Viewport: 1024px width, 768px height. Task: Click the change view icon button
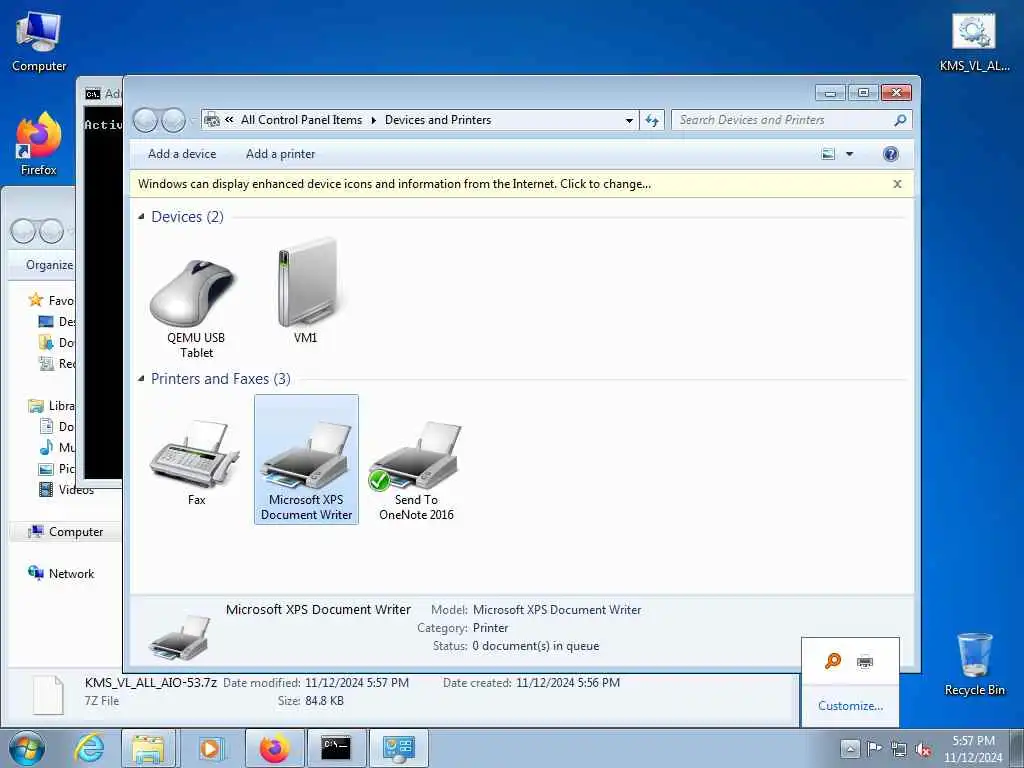(x=828, y=154)
